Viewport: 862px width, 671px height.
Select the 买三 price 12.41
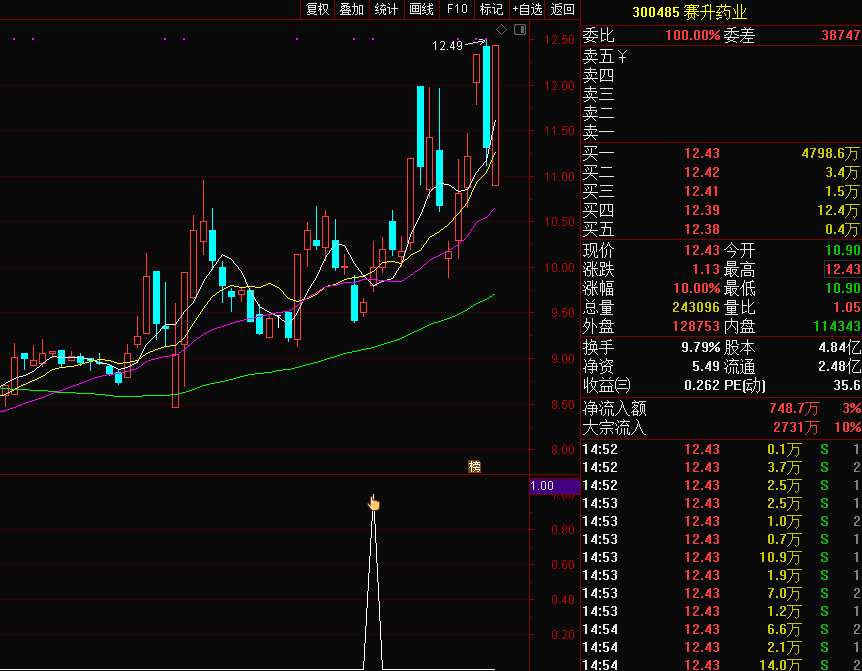point(701,191)
